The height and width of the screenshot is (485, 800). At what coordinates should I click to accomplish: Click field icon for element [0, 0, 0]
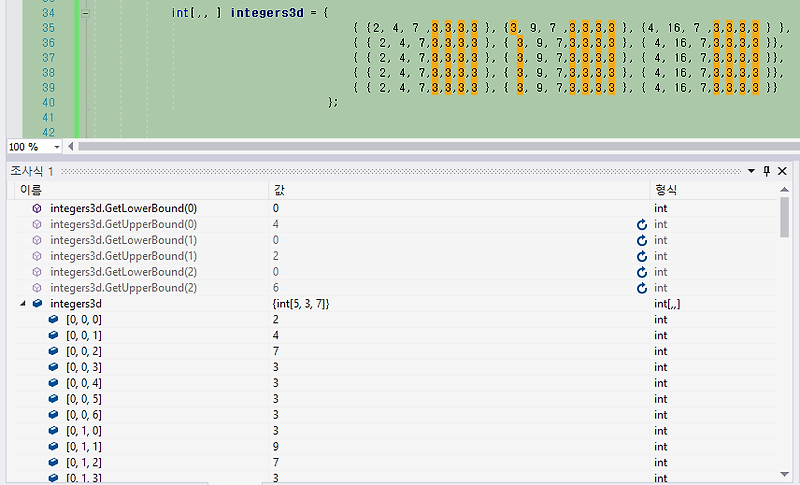53,319
